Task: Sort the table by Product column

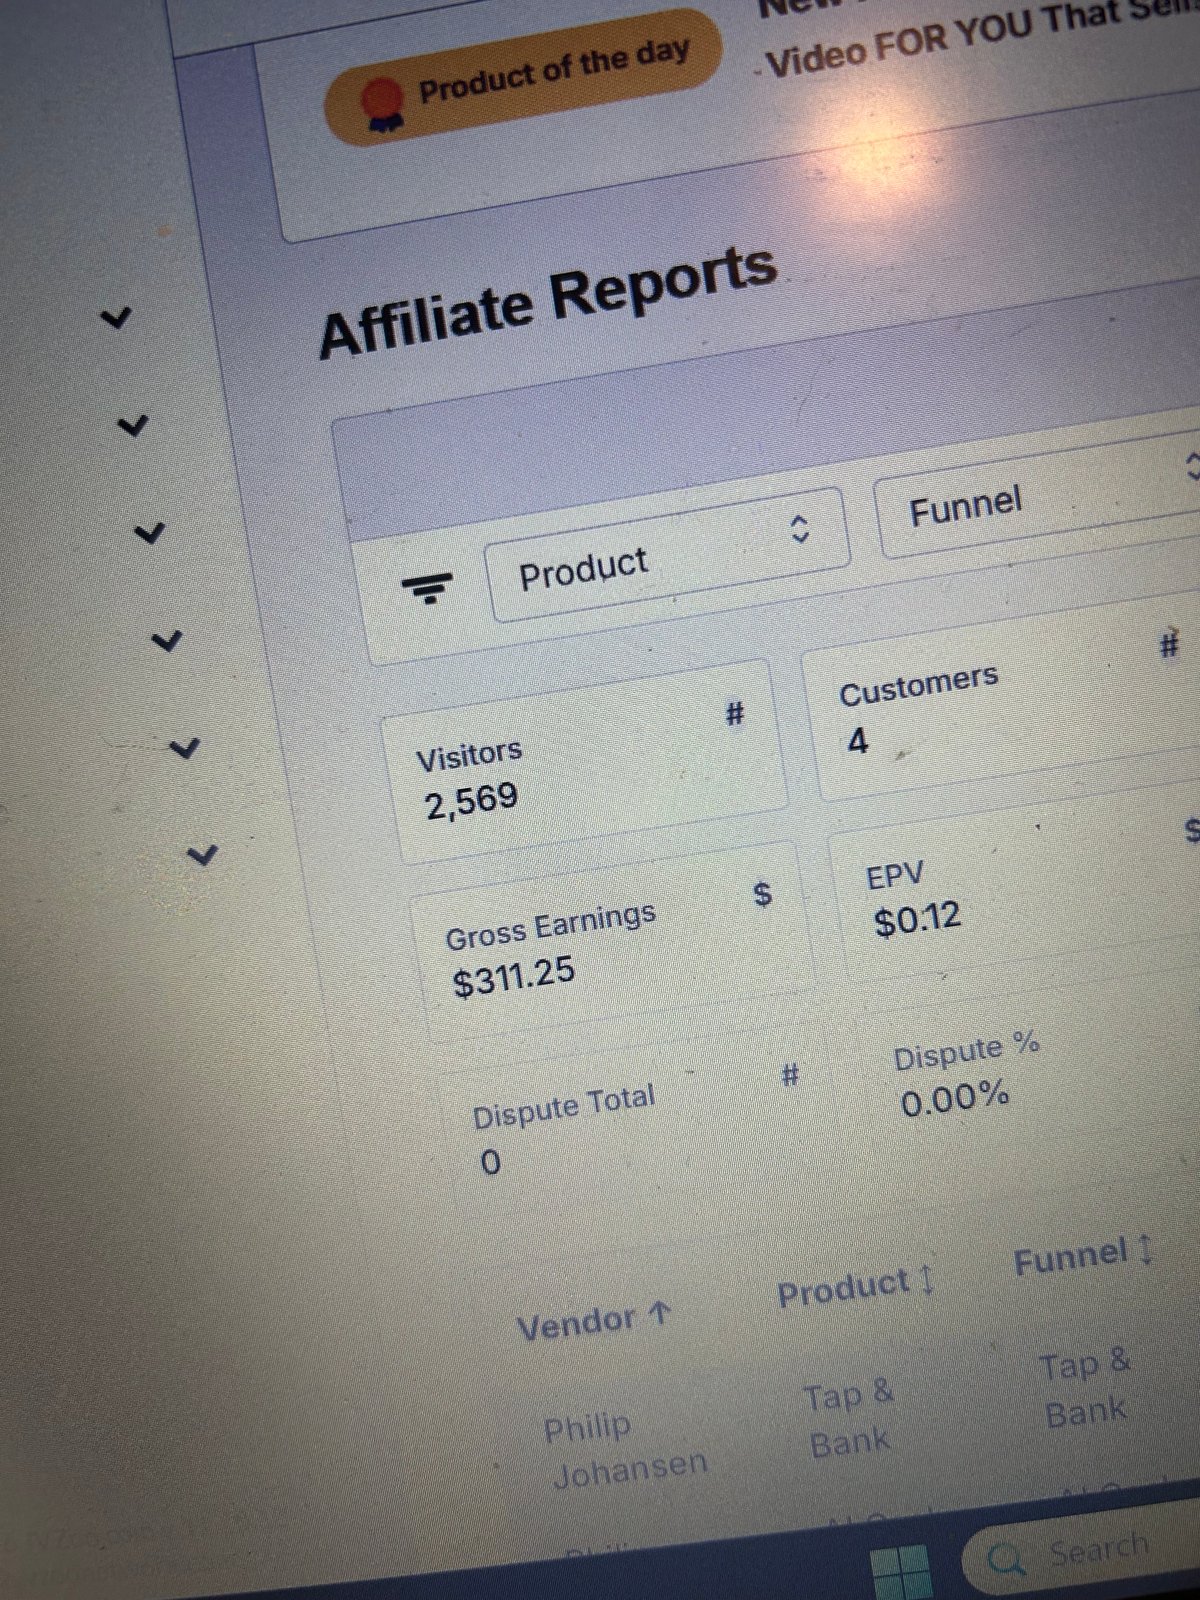Action: tap(857, 1287)
